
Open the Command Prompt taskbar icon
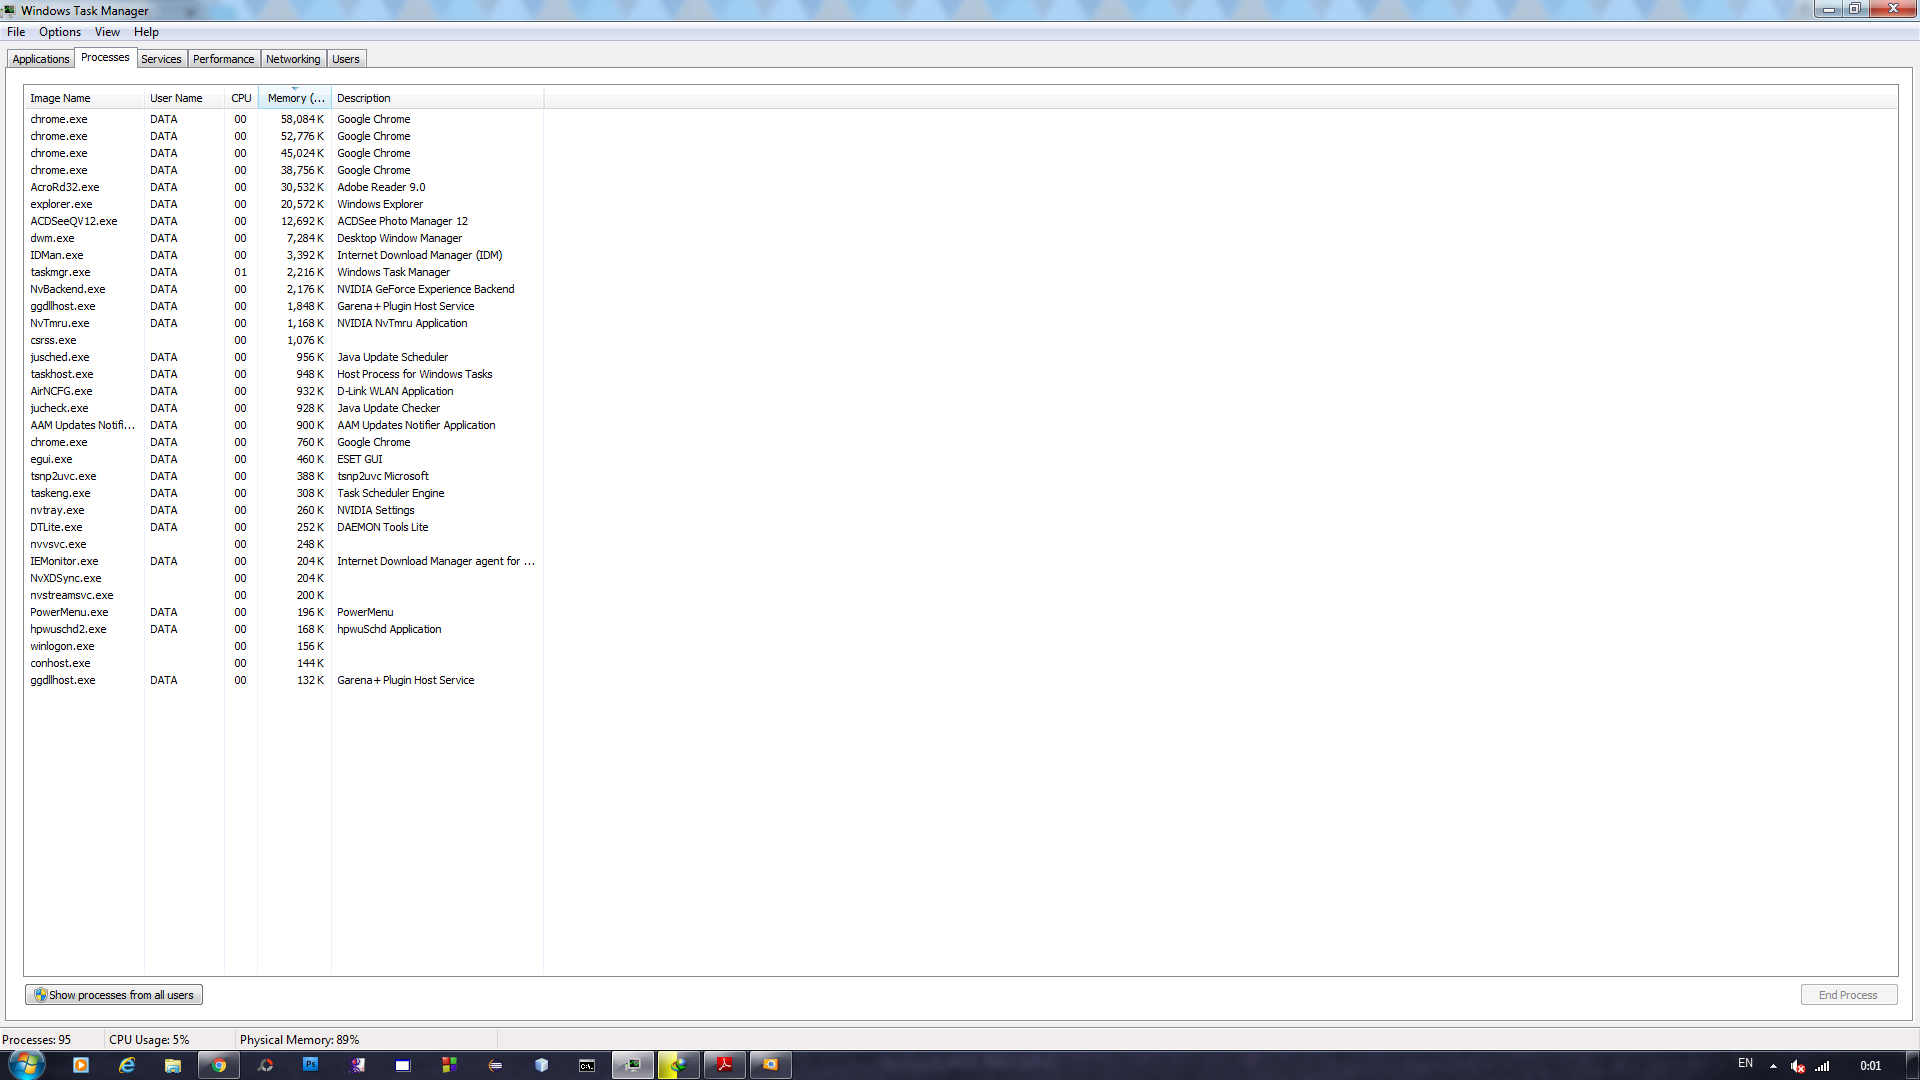click(x=587, y=1065)
